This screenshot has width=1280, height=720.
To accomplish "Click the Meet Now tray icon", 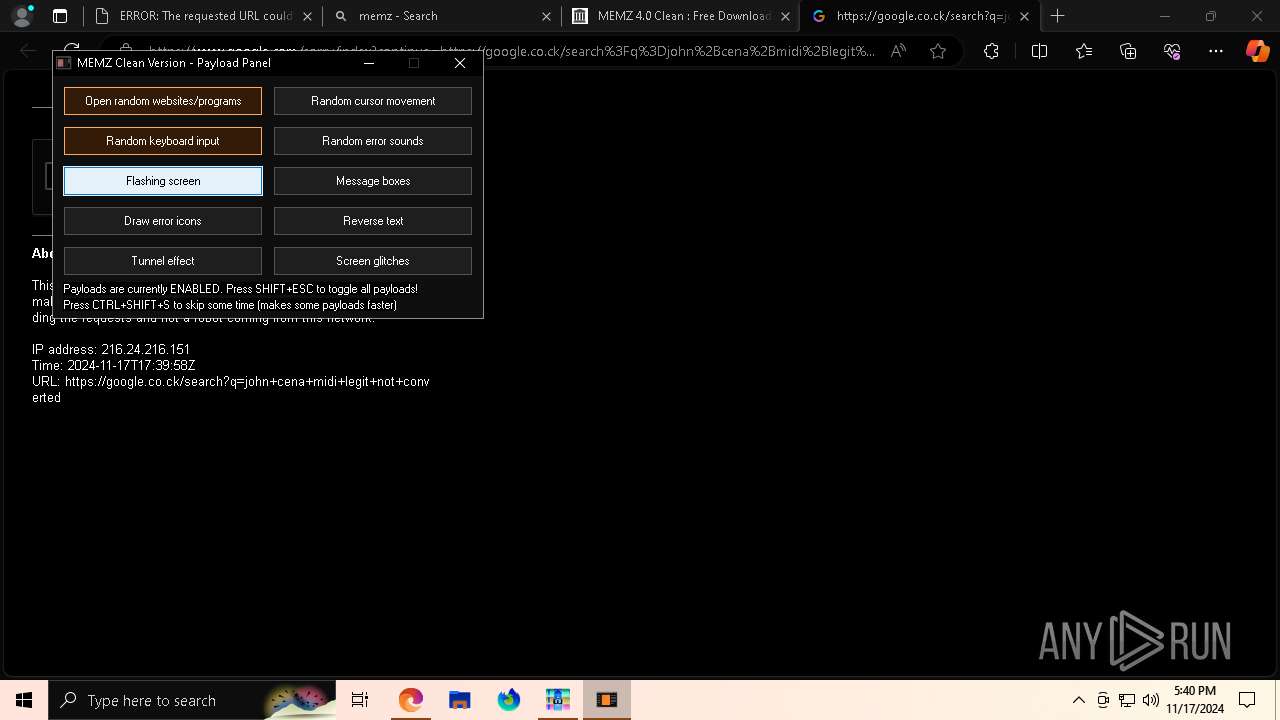I will click(1103, 700).
